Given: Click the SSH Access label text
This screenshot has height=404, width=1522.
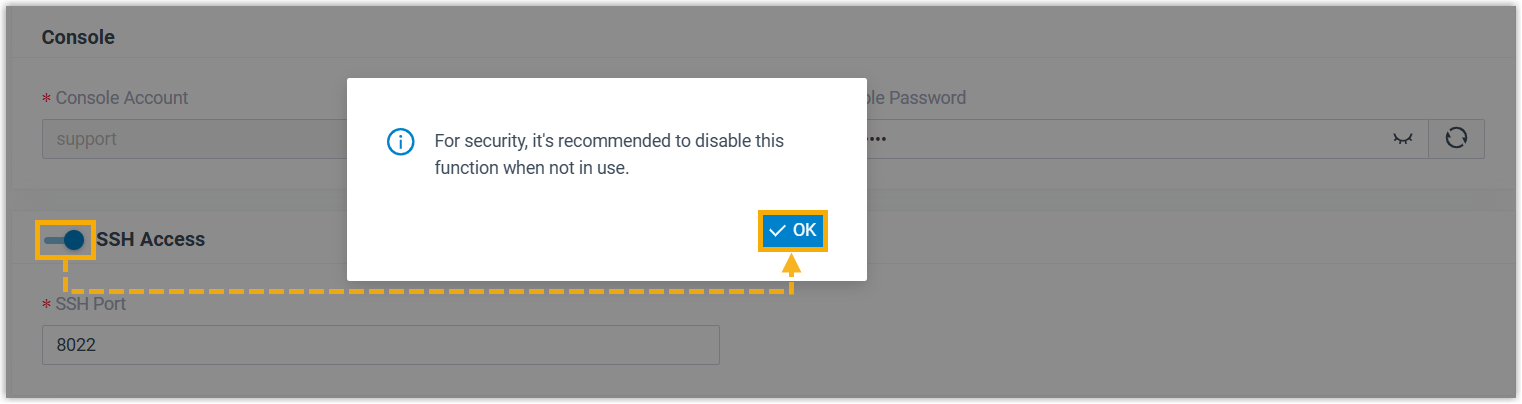Looking at the screenshot, I should (151, 240).
